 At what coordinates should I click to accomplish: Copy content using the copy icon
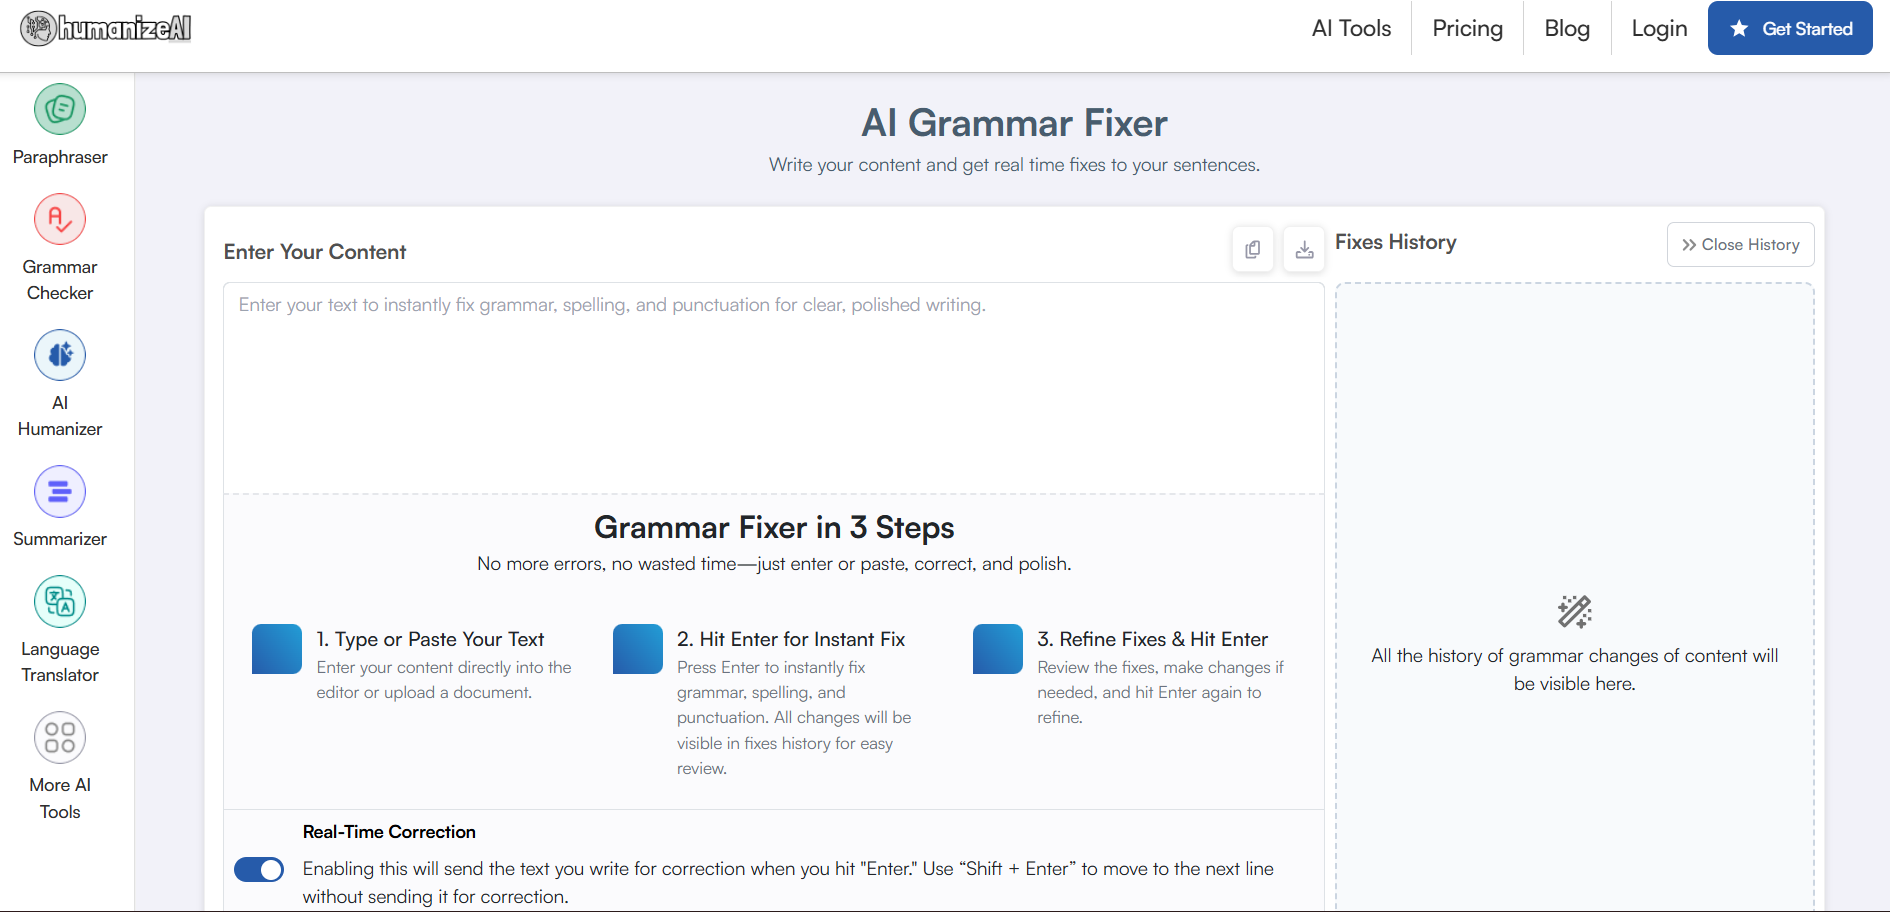coord(1252,250)
